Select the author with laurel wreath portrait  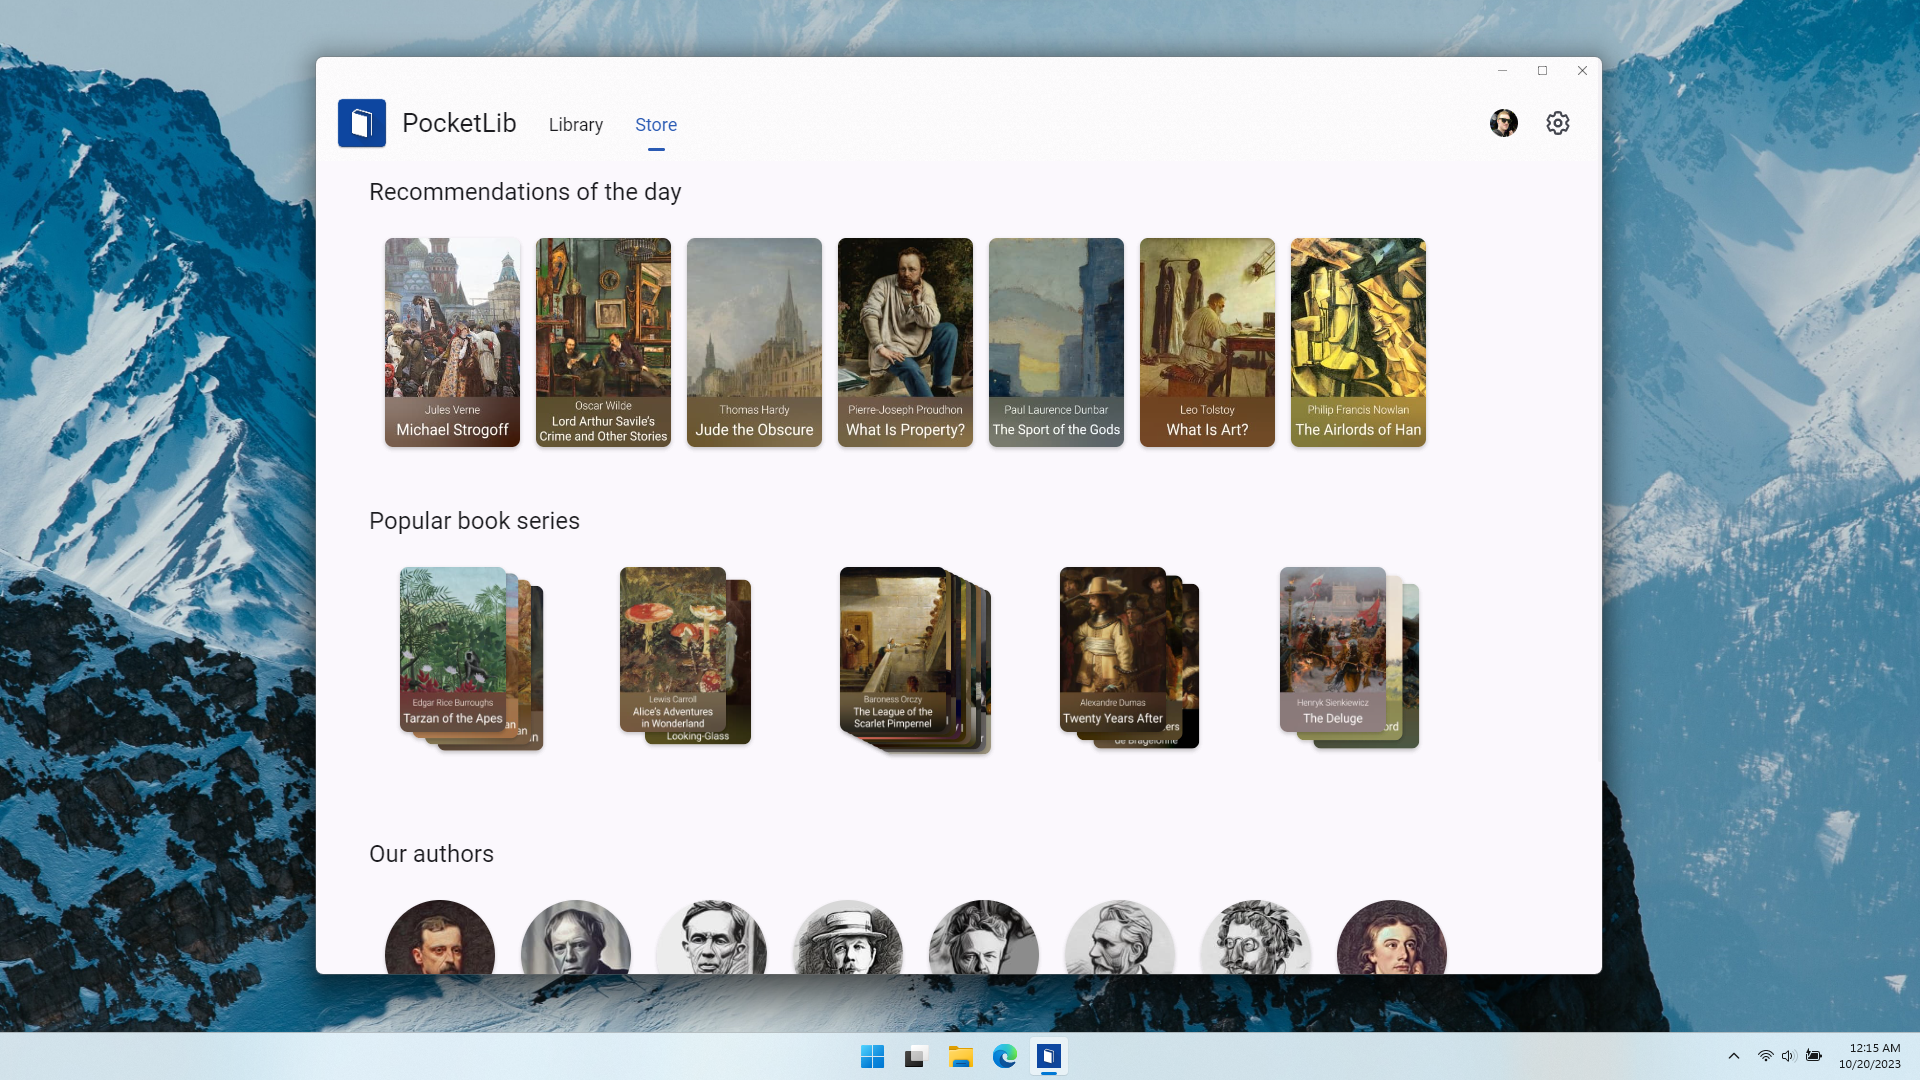(x=1256, y=938)
